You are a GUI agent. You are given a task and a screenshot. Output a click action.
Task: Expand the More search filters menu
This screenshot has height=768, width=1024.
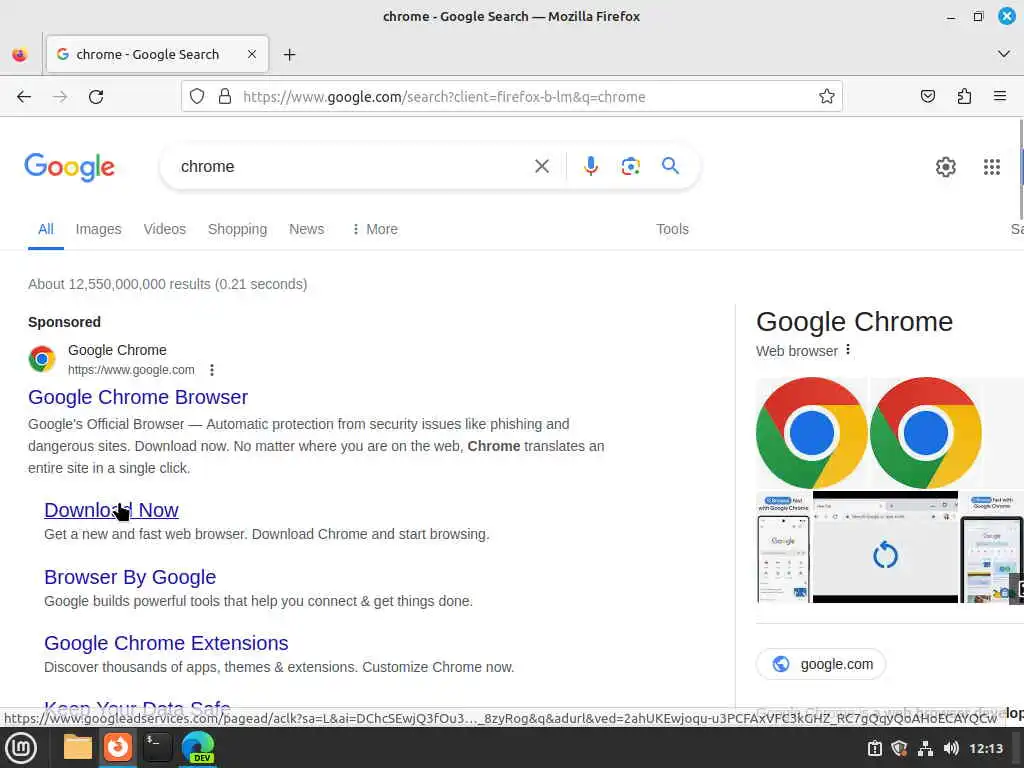(374, 229)
